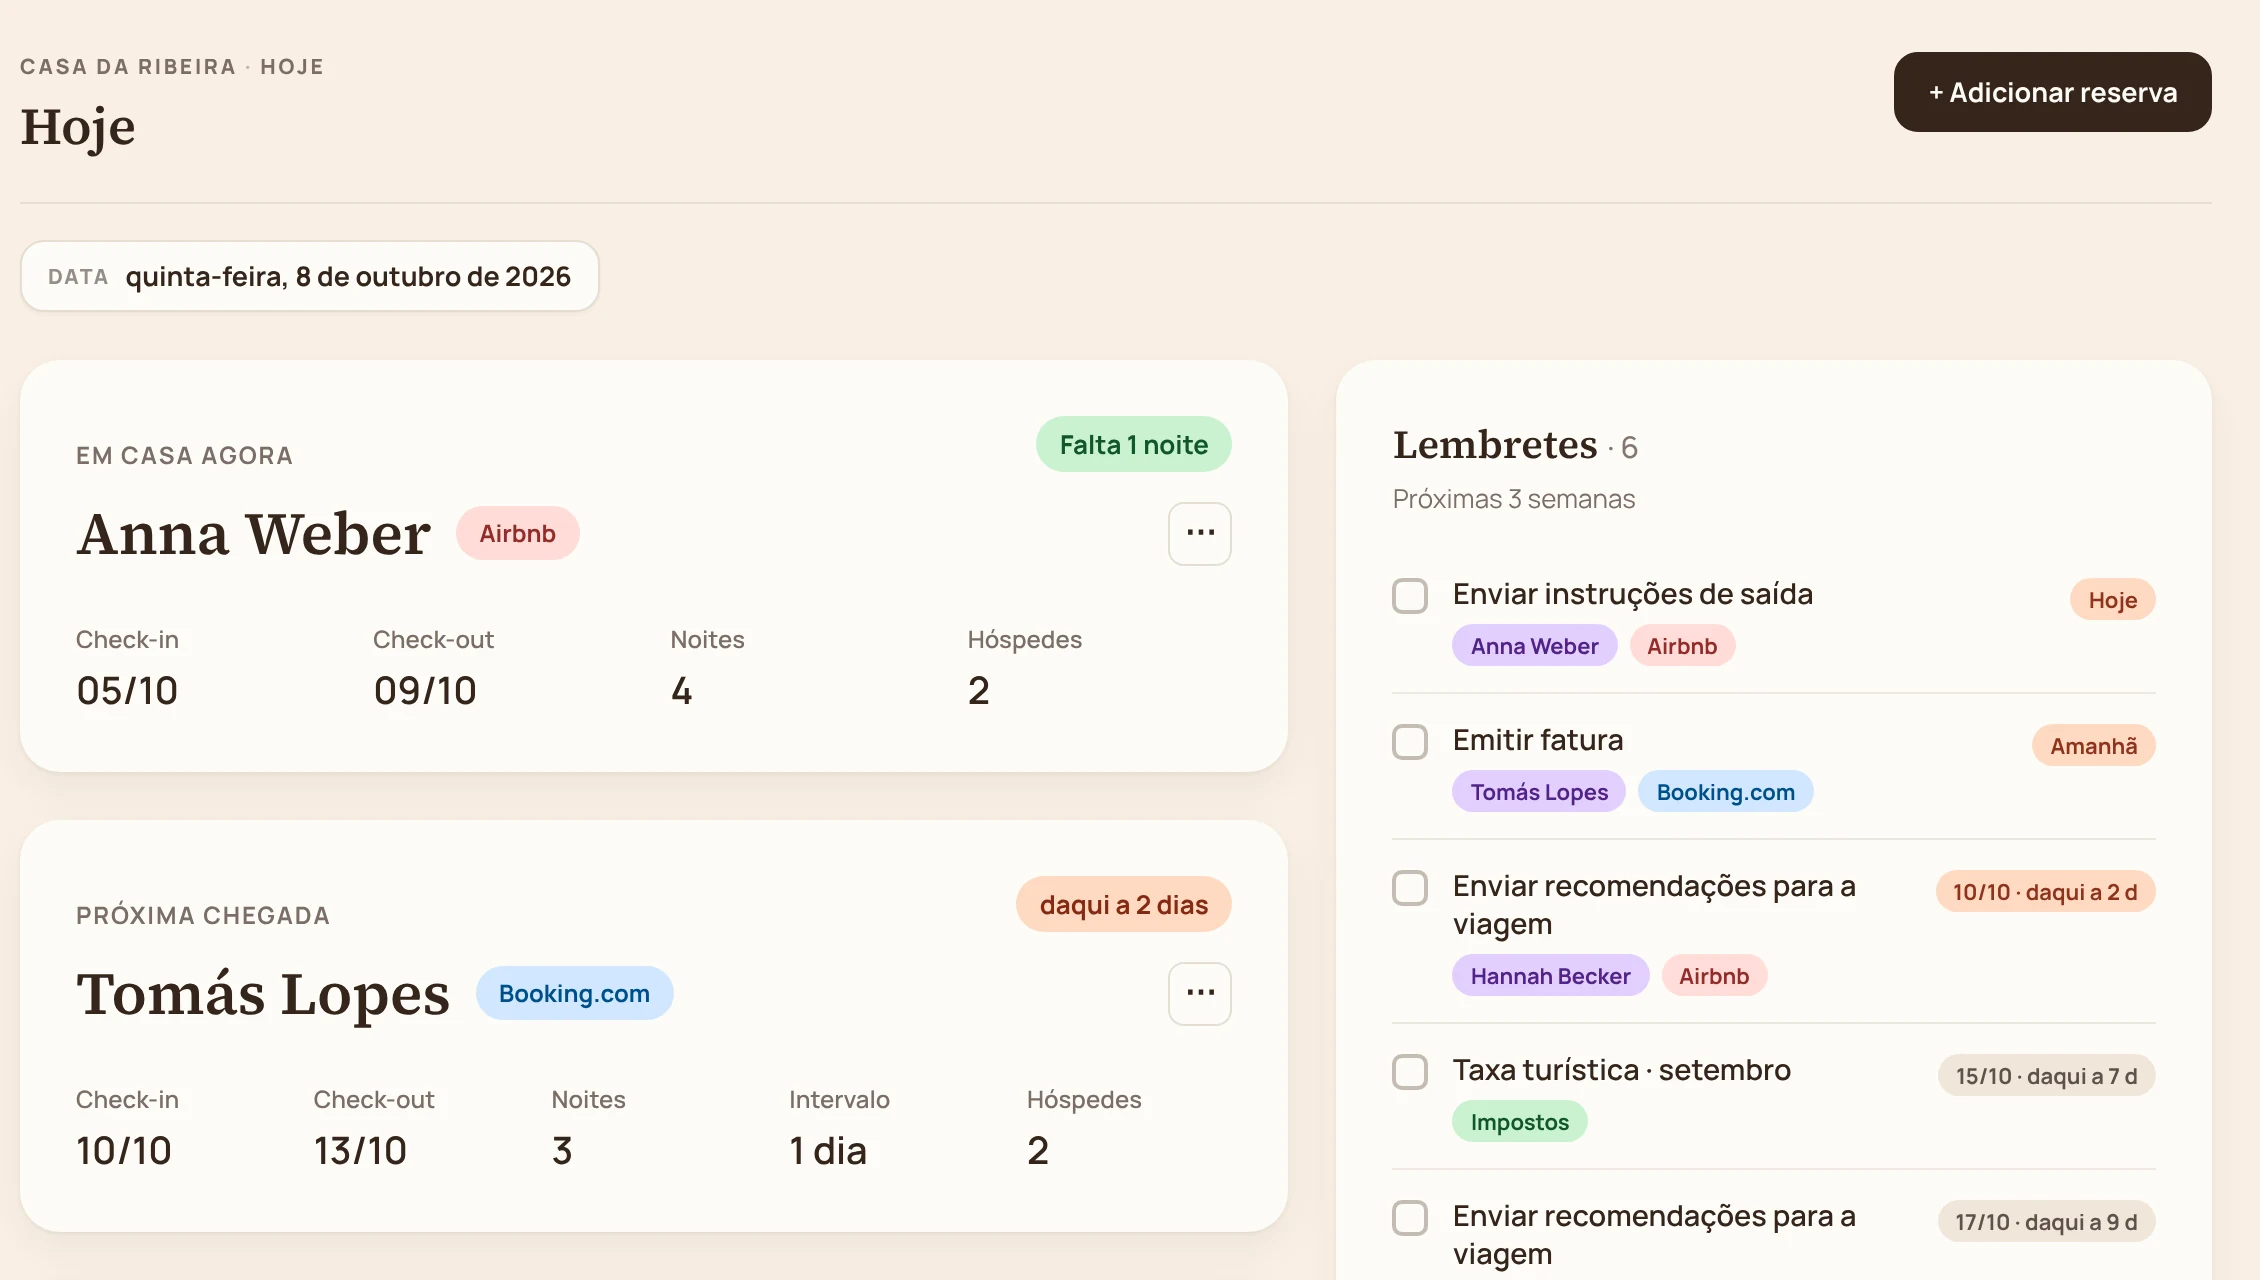The height and width of the screenshot is (1280, 2260).
Task: Check the 'Taxa turística · setembro' checkbox
Action: click(1410, 1071)
